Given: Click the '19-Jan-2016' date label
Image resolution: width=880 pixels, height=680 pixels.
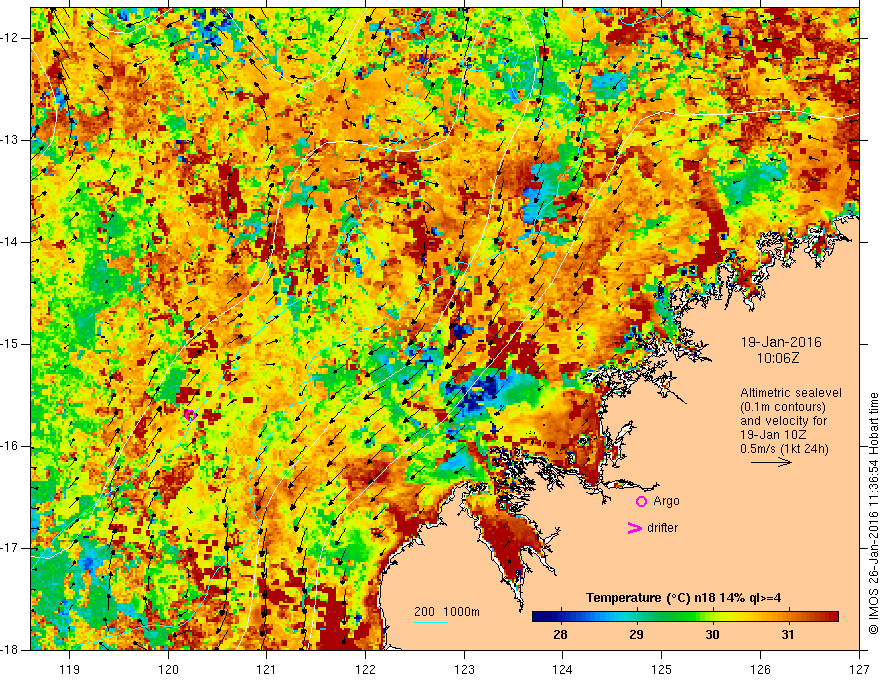Looking at the screenshot, I should click(x=781, y=342).
